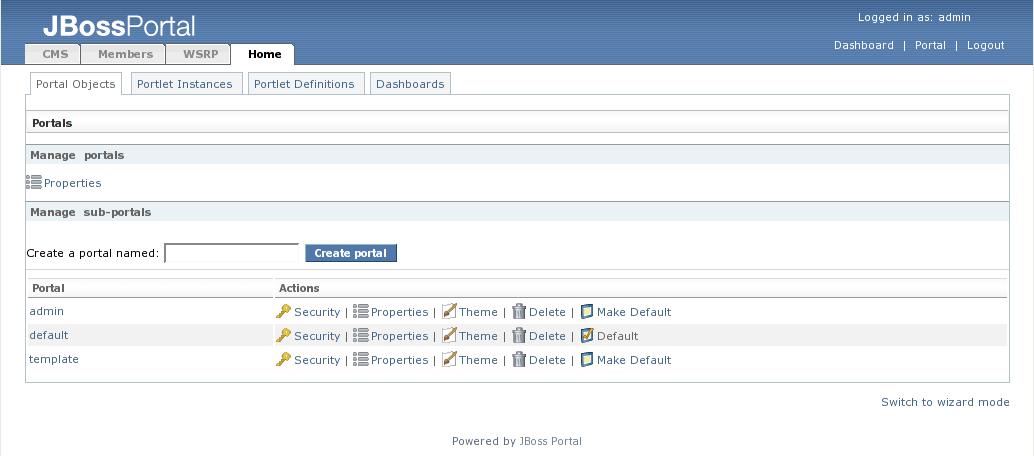Click the Properties list icon in template row
The width and height of the screenshot is (1034, 456).
tap(361, 360)
